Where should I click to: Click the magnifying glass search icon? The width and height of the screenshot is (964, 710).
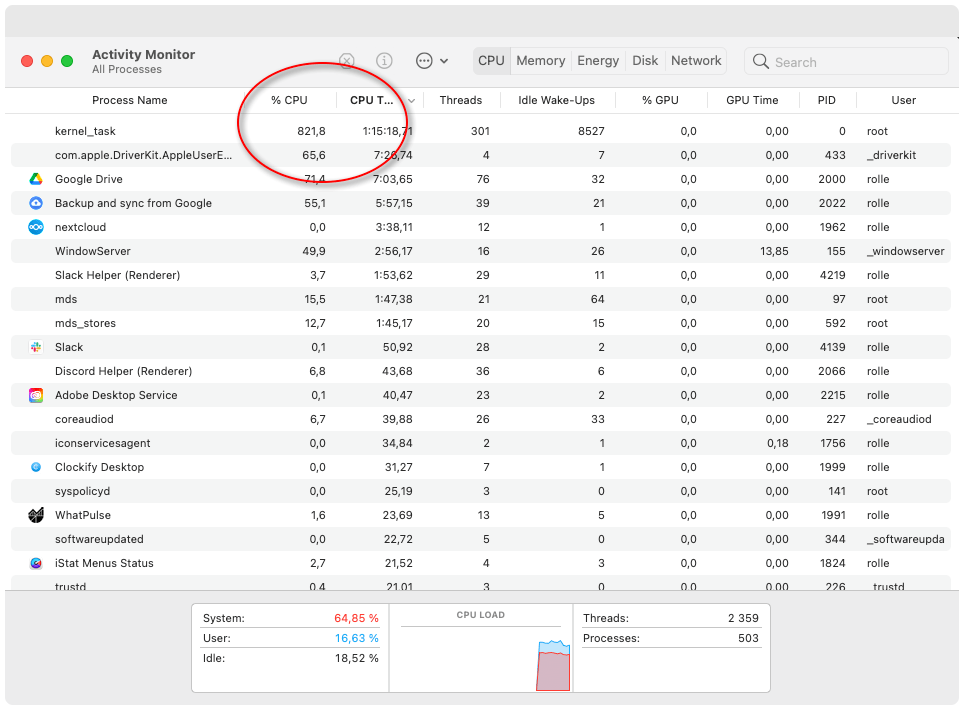761,61
